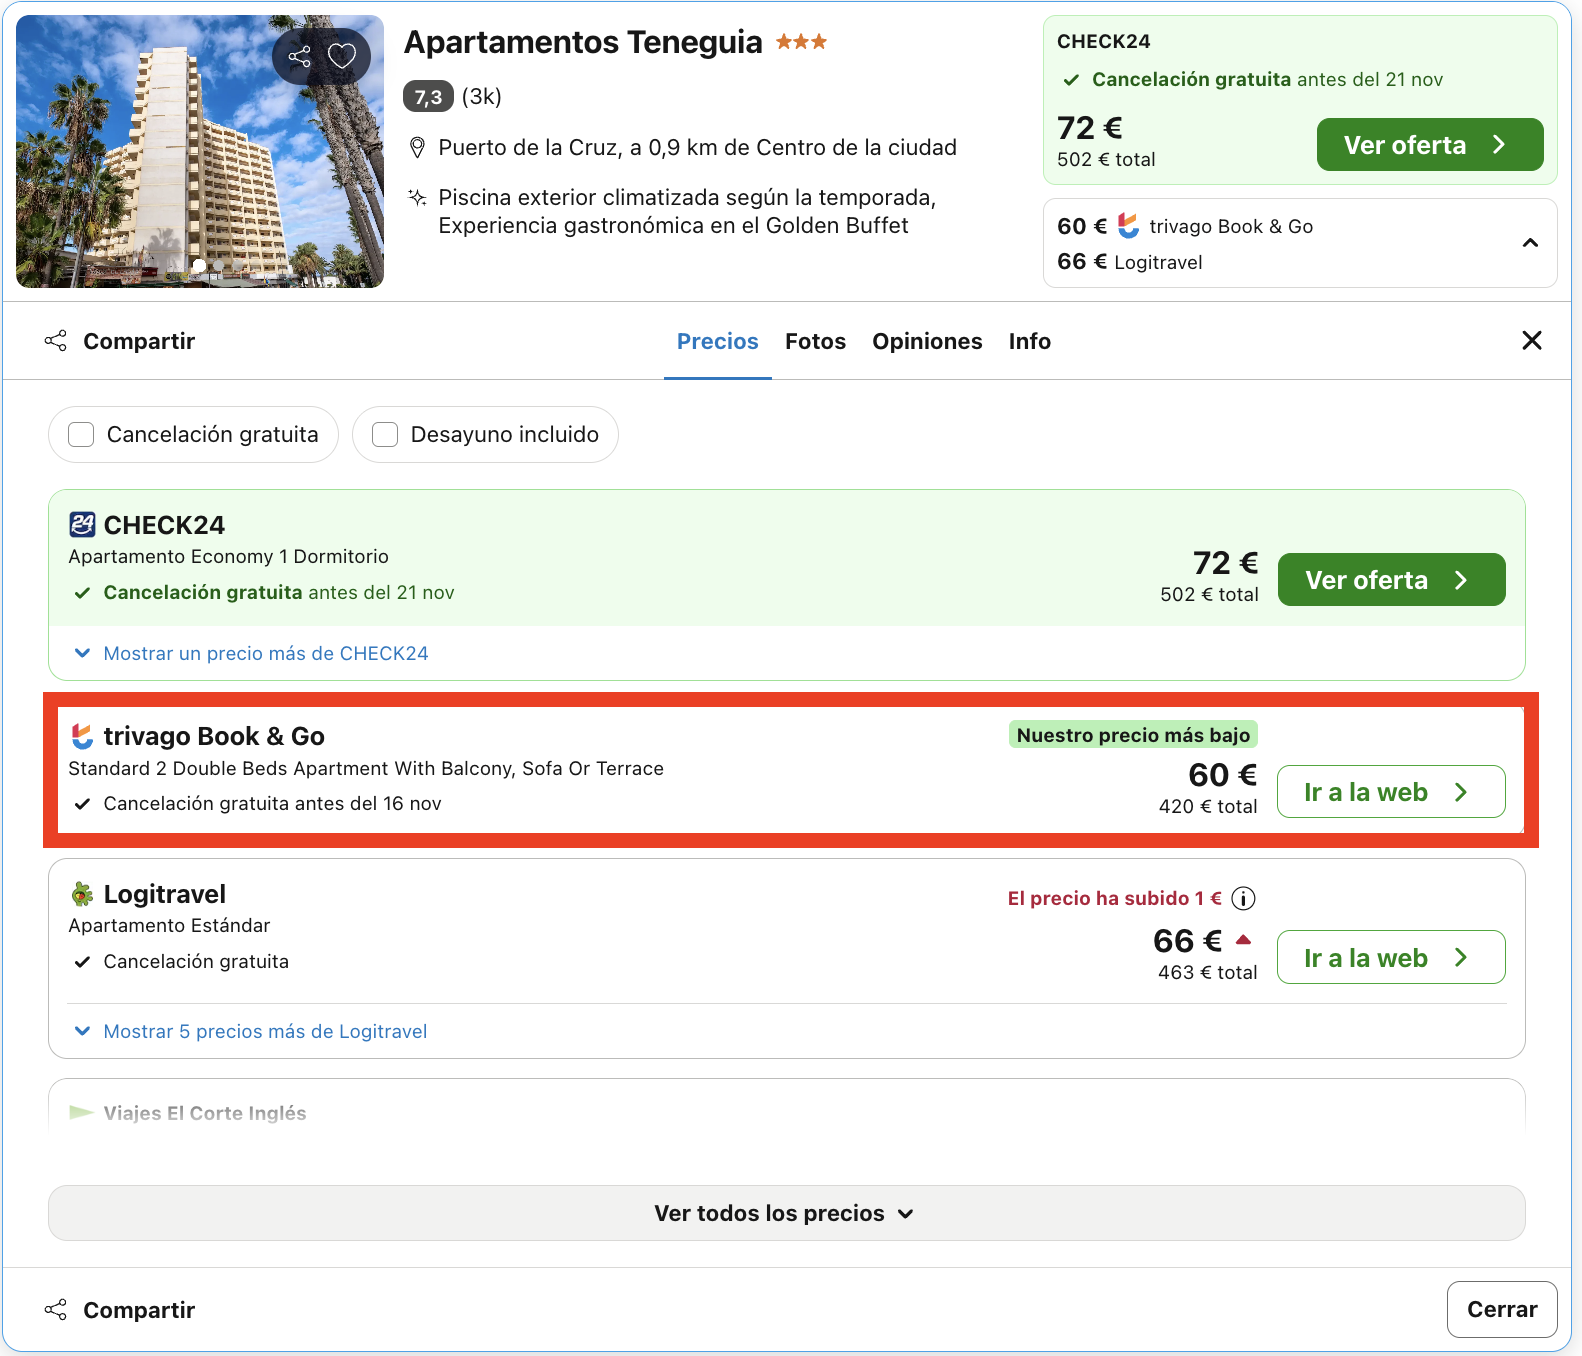Click Ir a la web for trivago Book & Go
The height and width of the screenshot is (1356, 1582).
[1391, 792]
